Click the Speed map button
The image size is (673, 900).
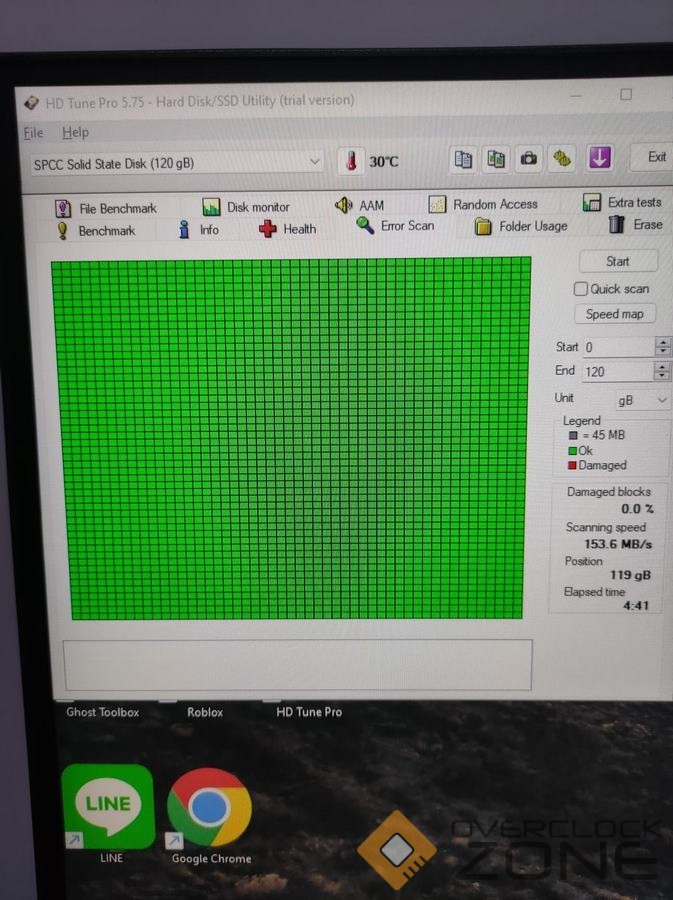coord(614,315)
